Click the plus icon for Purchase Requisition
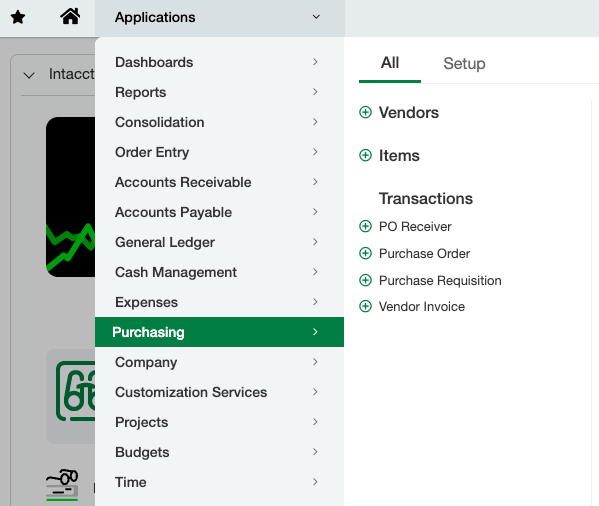The width and height of the screenshot is (599, 506). [365, 280]
